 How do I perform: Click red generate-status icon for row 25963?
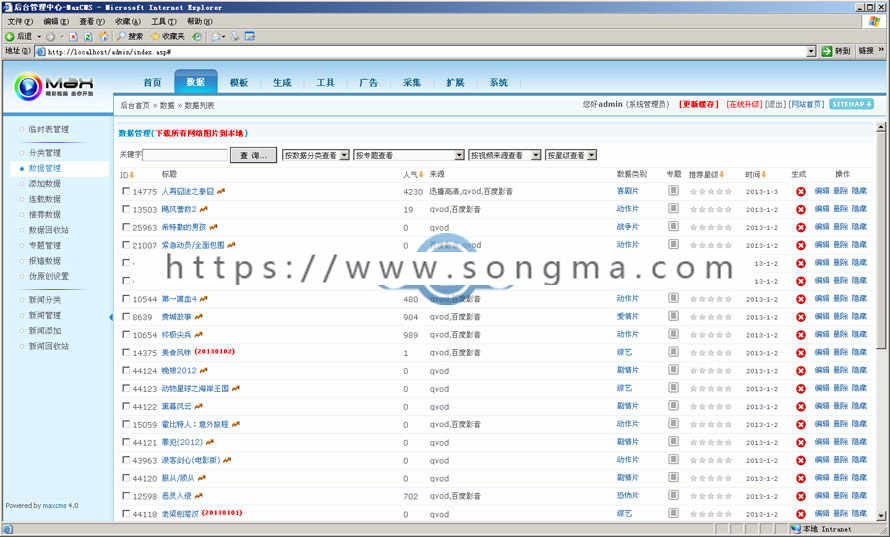800,228
